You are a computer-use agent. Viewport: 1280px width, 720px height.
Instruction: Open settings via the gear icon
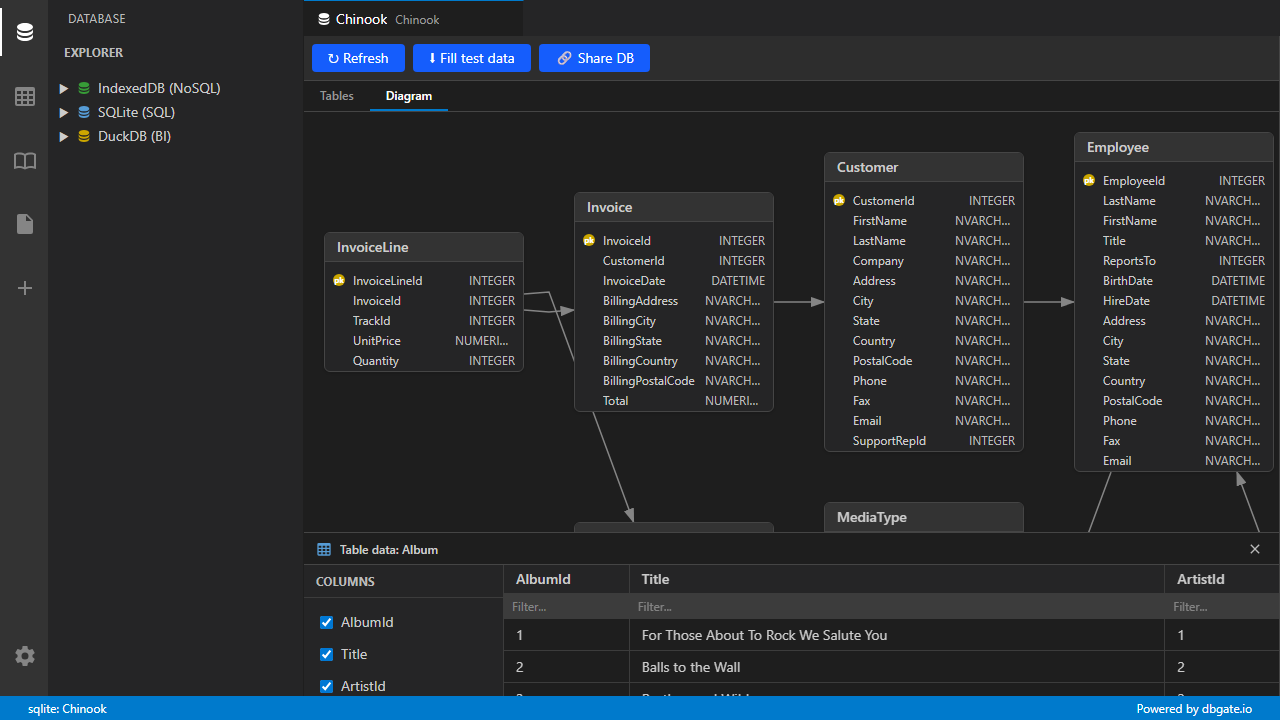pyautogui.click(x=24, y=656)
